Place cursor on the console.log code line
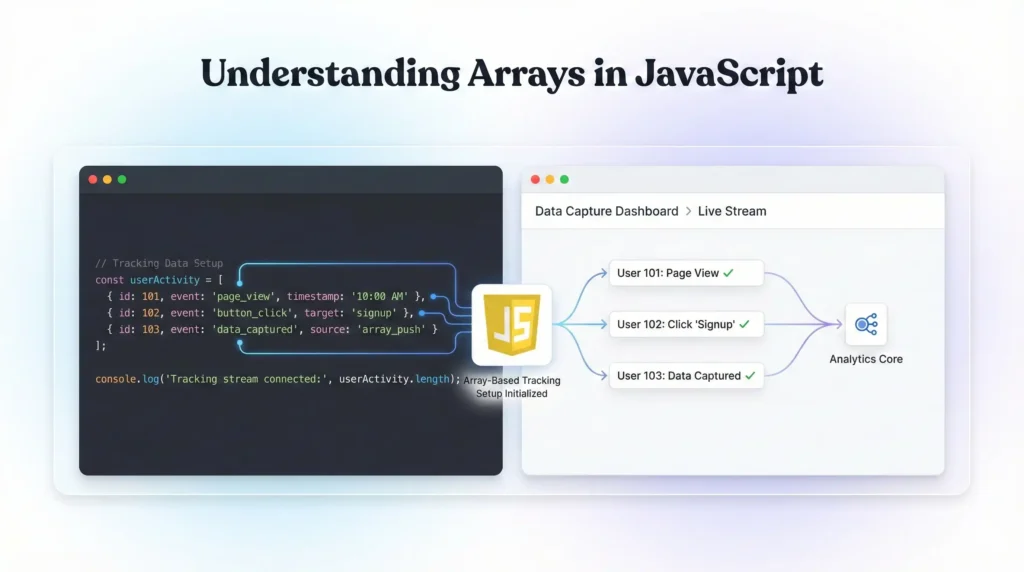 pyautogui.click(x=277, y=379)
